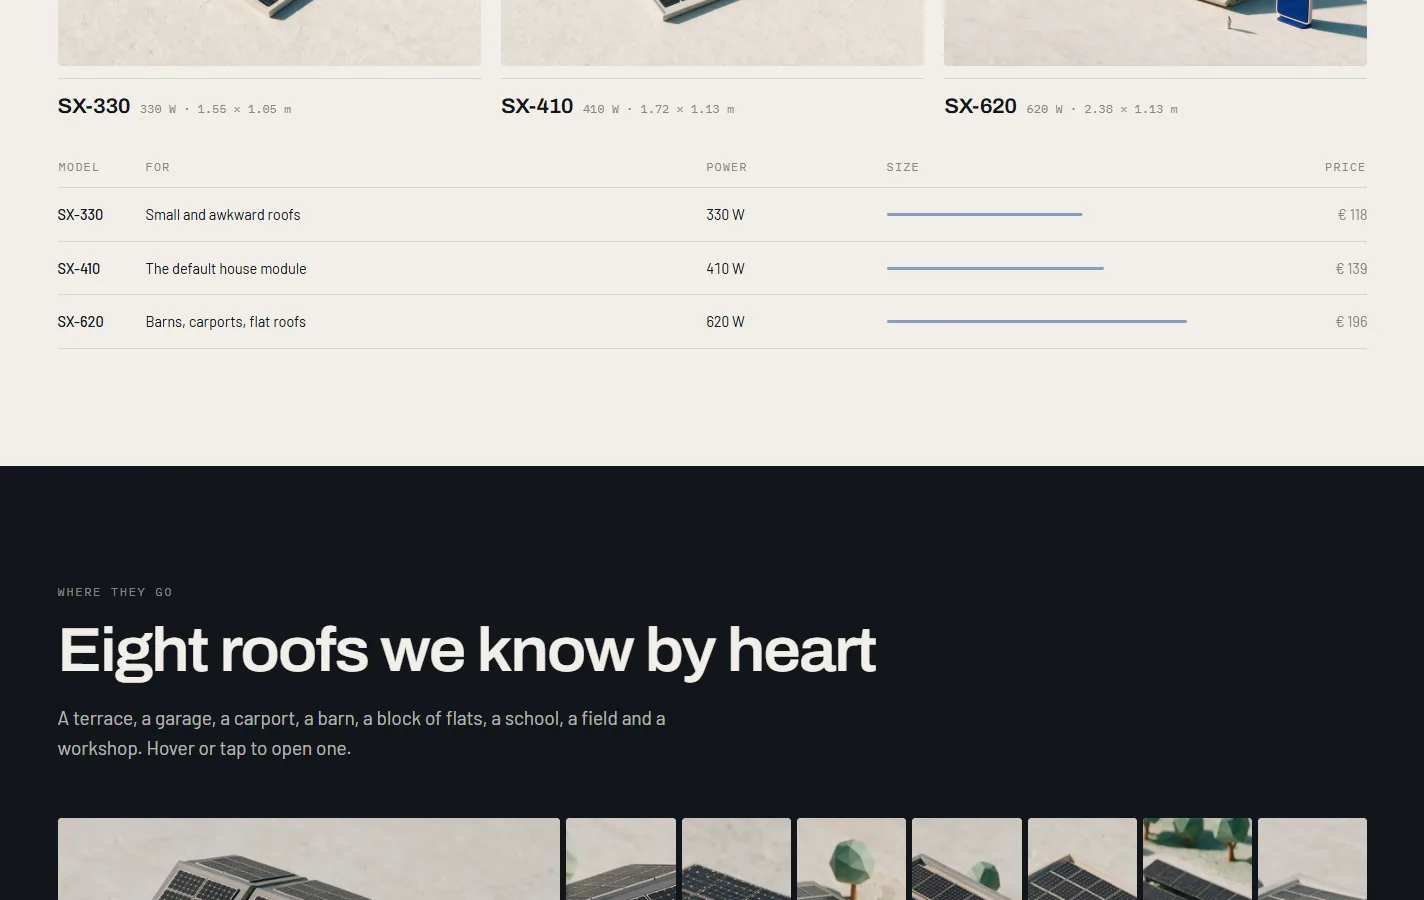Select the "330 W · 1.55 × 1.05 m" spec text
This screenshot has height=900, width=1424.
(216, 109)
